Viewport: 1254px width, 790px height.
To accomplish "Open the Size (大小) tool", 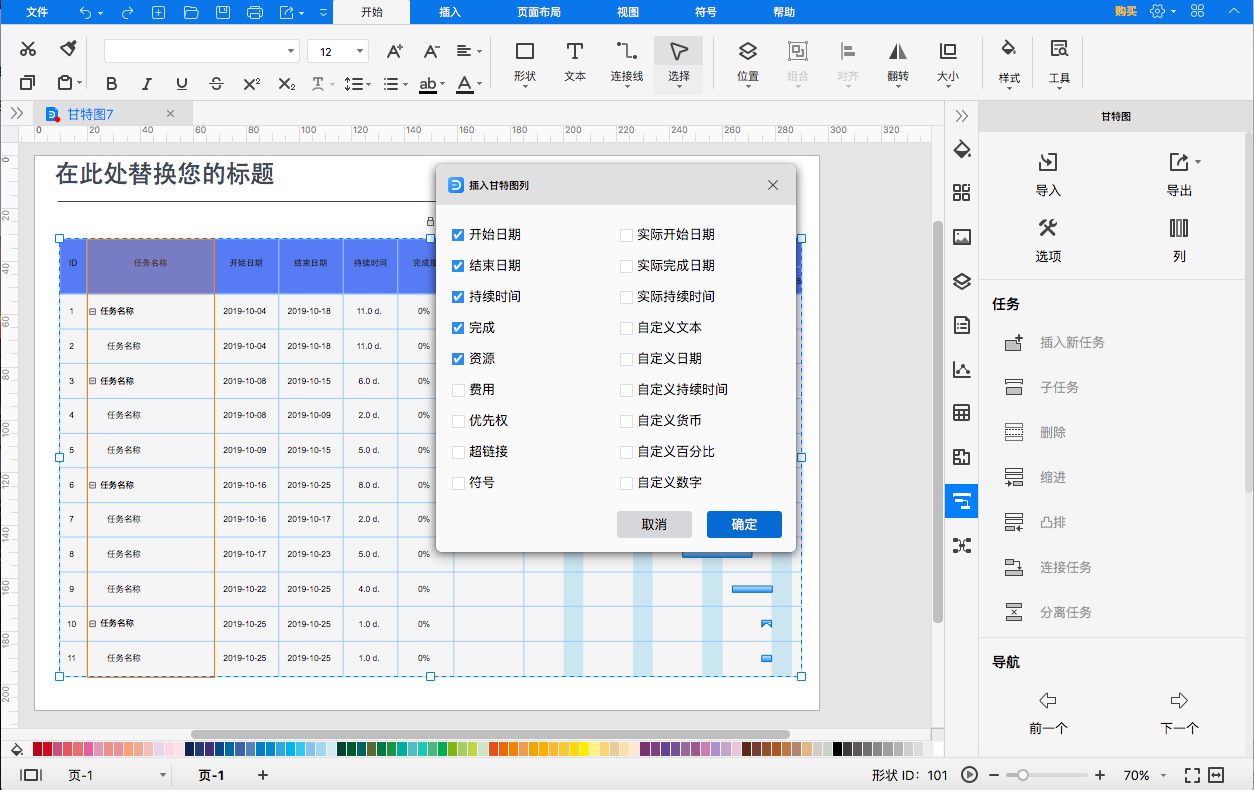I will pyautogui.click(x=948, y=63).
